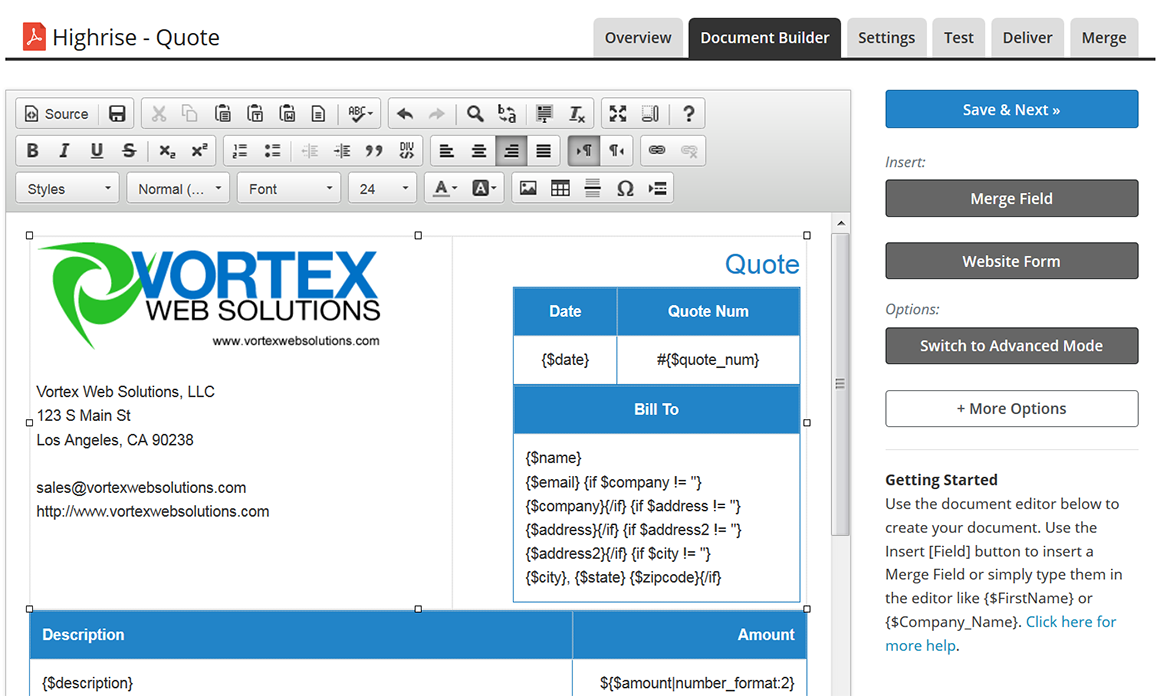The height and width of the screenshot is (696, 1161).
Task: Switch to the Settings tab
Action: tap(886, 38)
